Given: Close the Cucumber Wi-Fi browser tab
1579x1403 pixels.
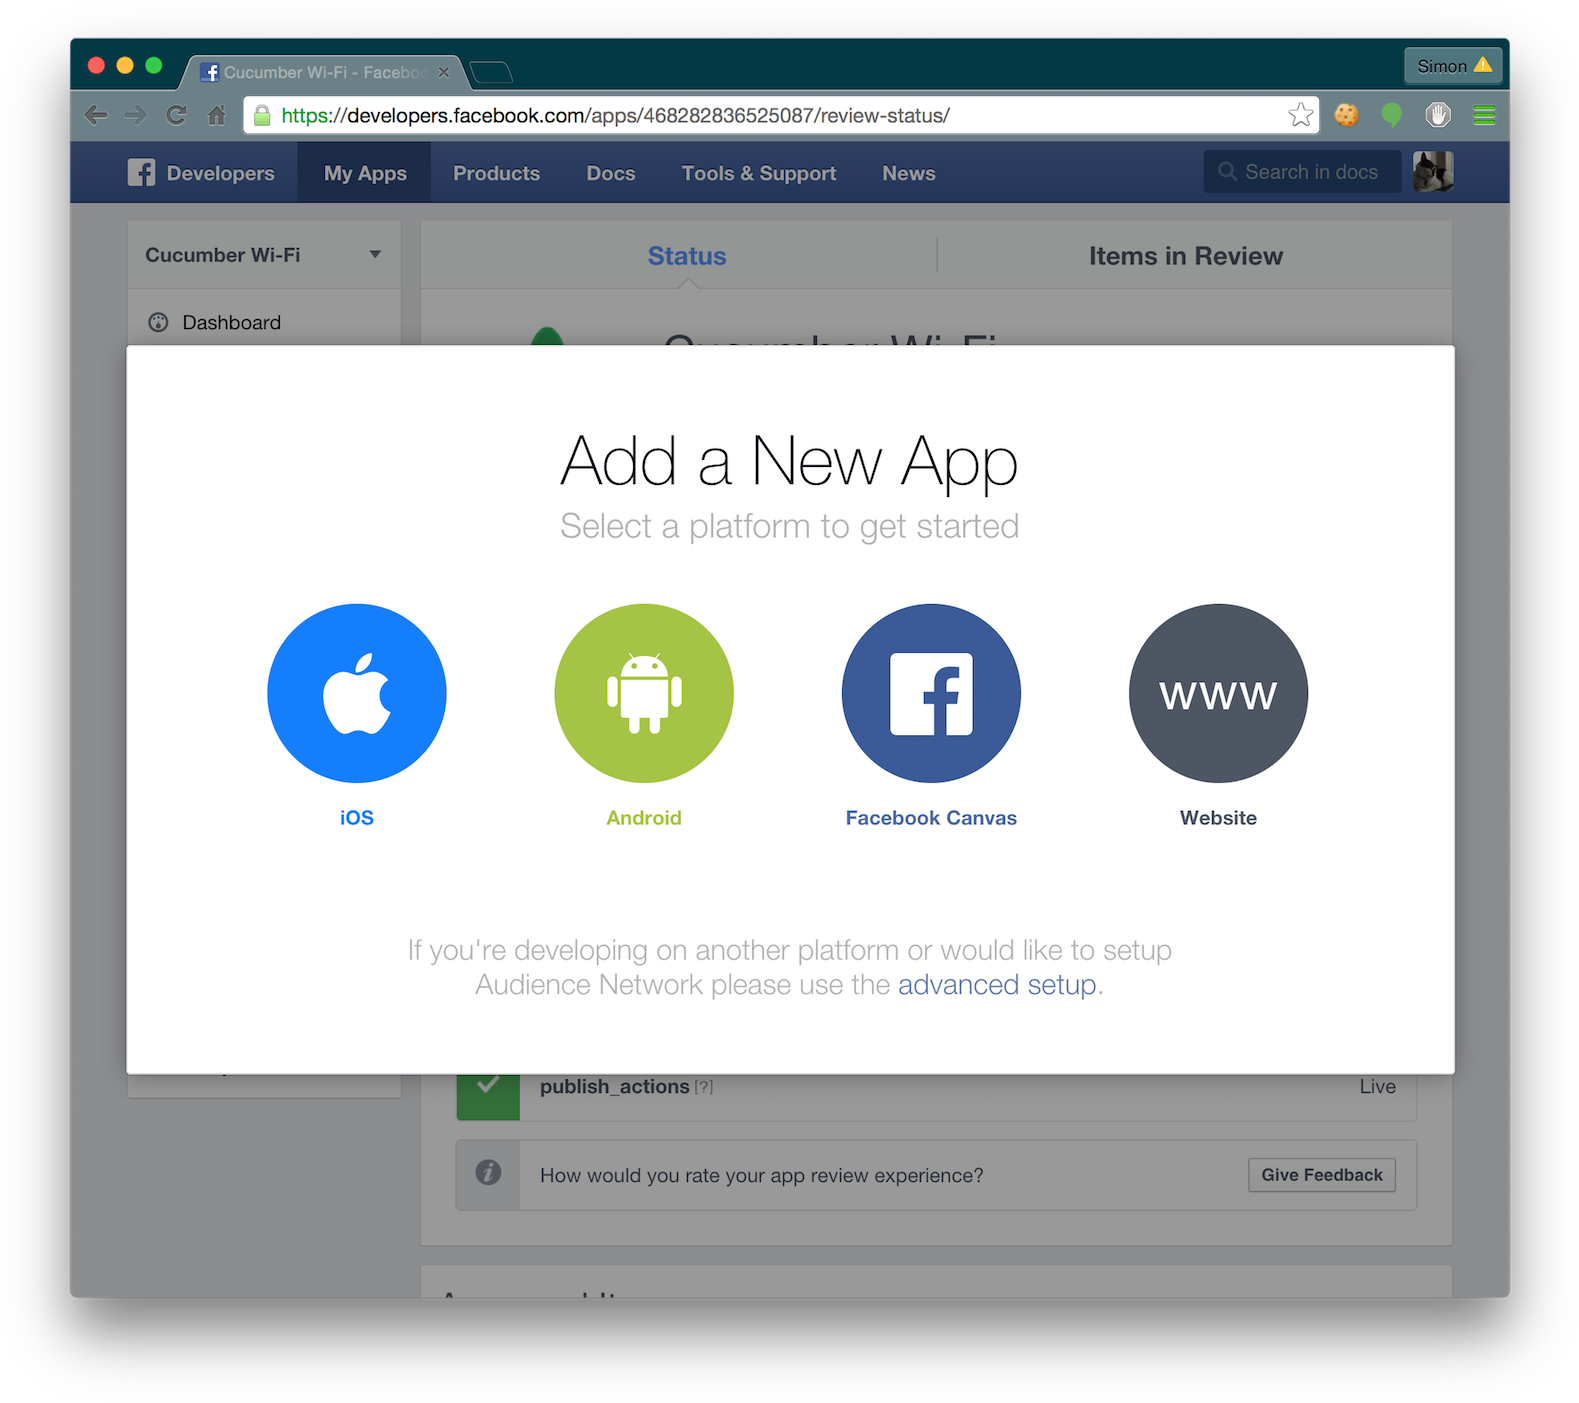Looking at the screenshot, I should pyautogui.click(x=444, y=72).
